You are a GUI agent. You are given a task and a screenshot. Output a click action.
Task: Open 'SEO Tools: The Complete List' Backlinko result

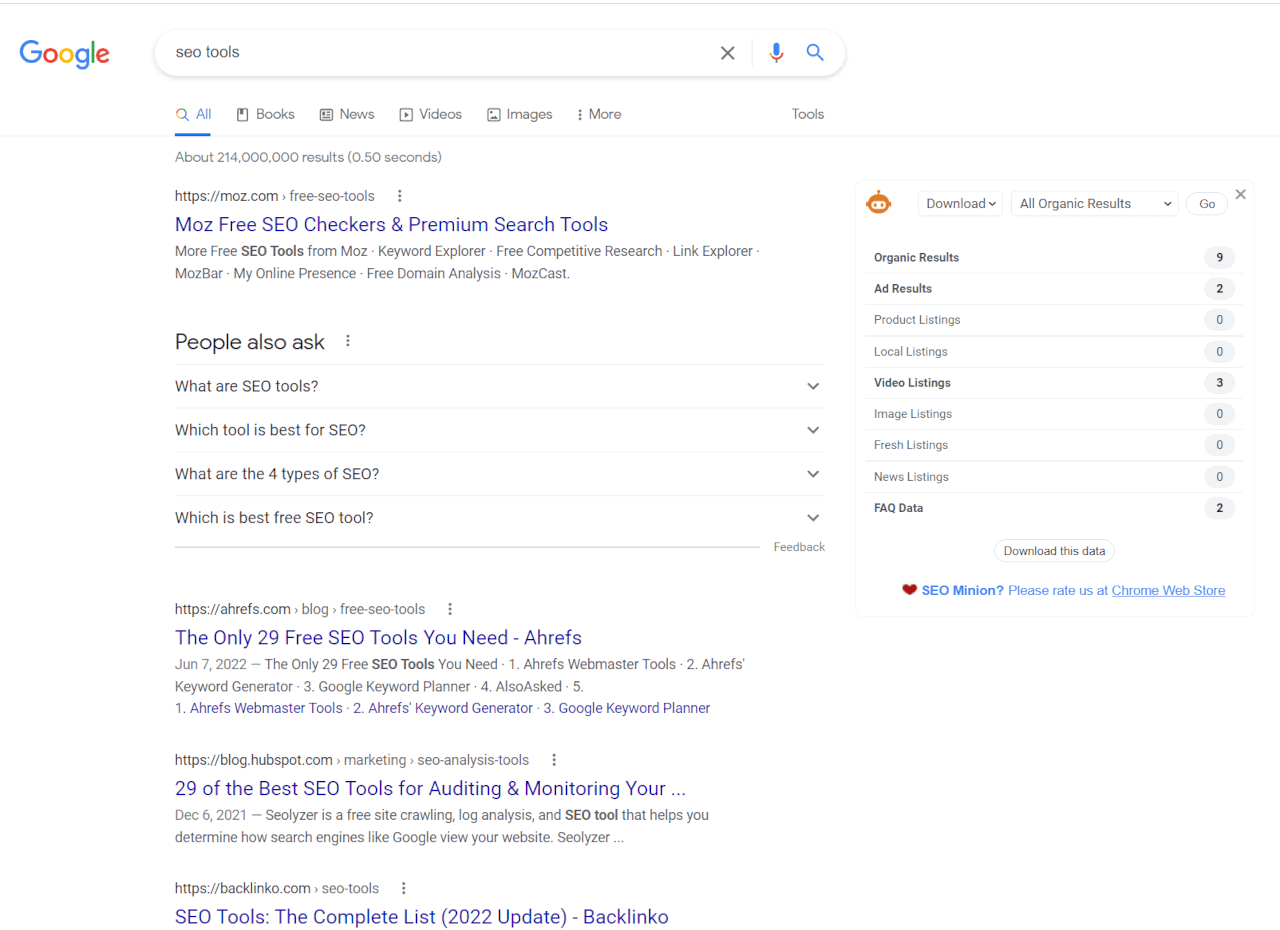pyautogui.click(x=421, y=916)
